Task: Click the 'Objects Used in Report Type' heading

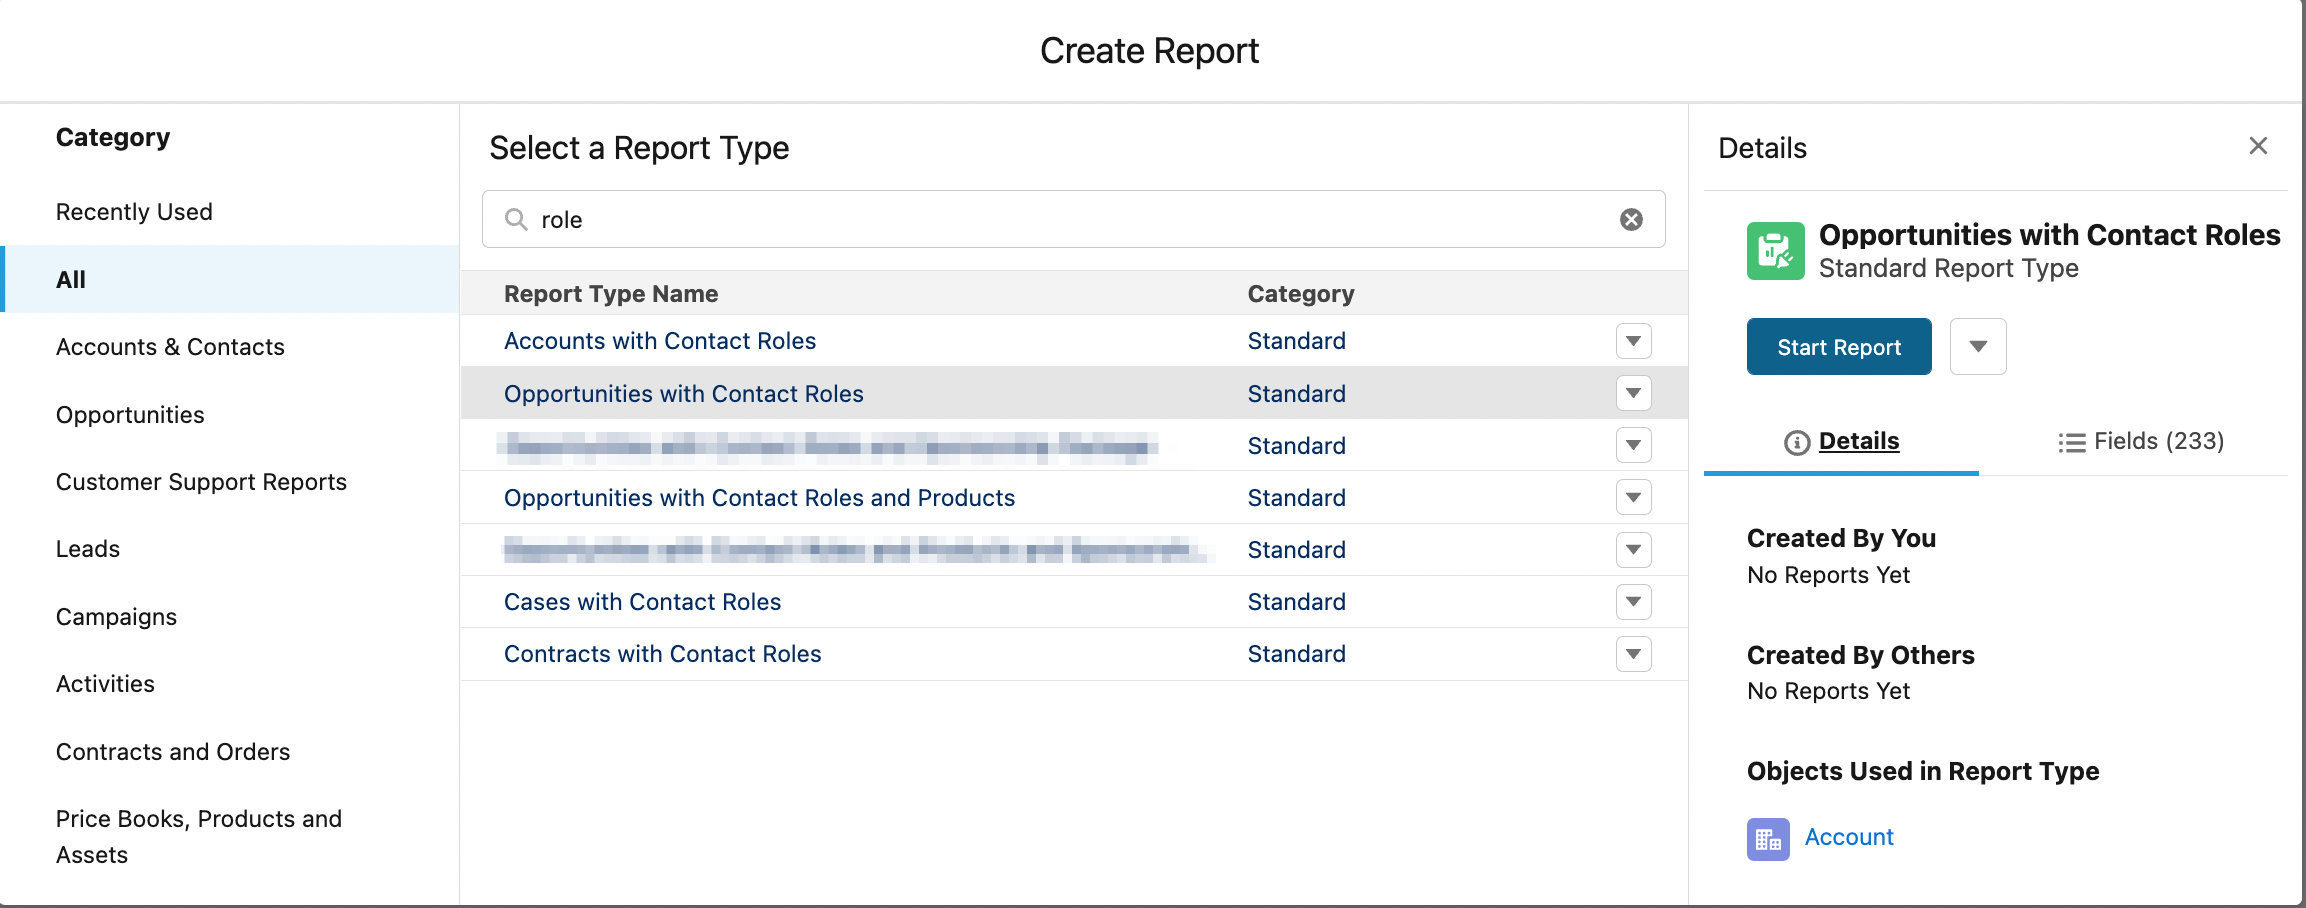Action: pyautogui.click(x=1923, y=771)
